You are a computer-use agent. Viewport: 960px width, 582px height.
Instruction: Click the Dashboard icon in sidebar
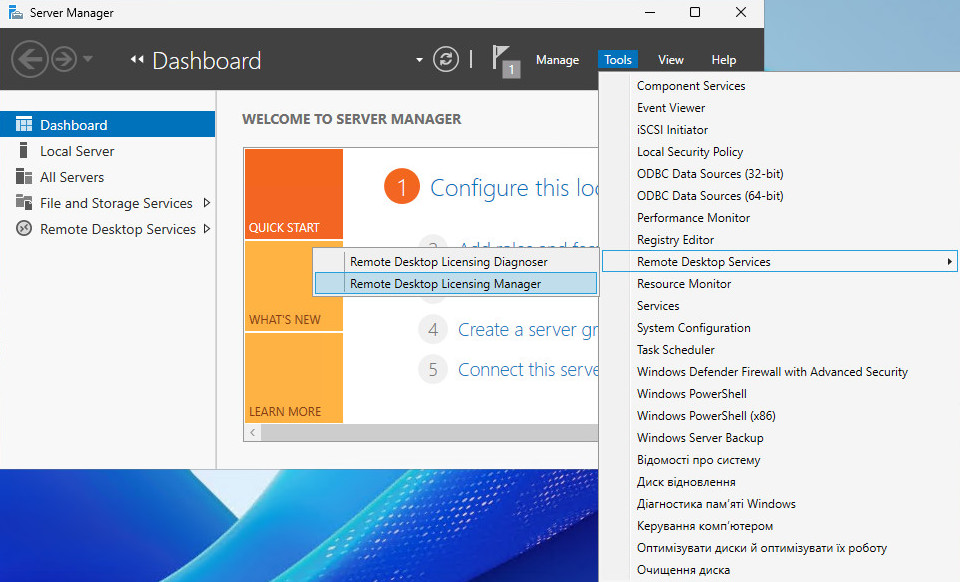[24, 124]
